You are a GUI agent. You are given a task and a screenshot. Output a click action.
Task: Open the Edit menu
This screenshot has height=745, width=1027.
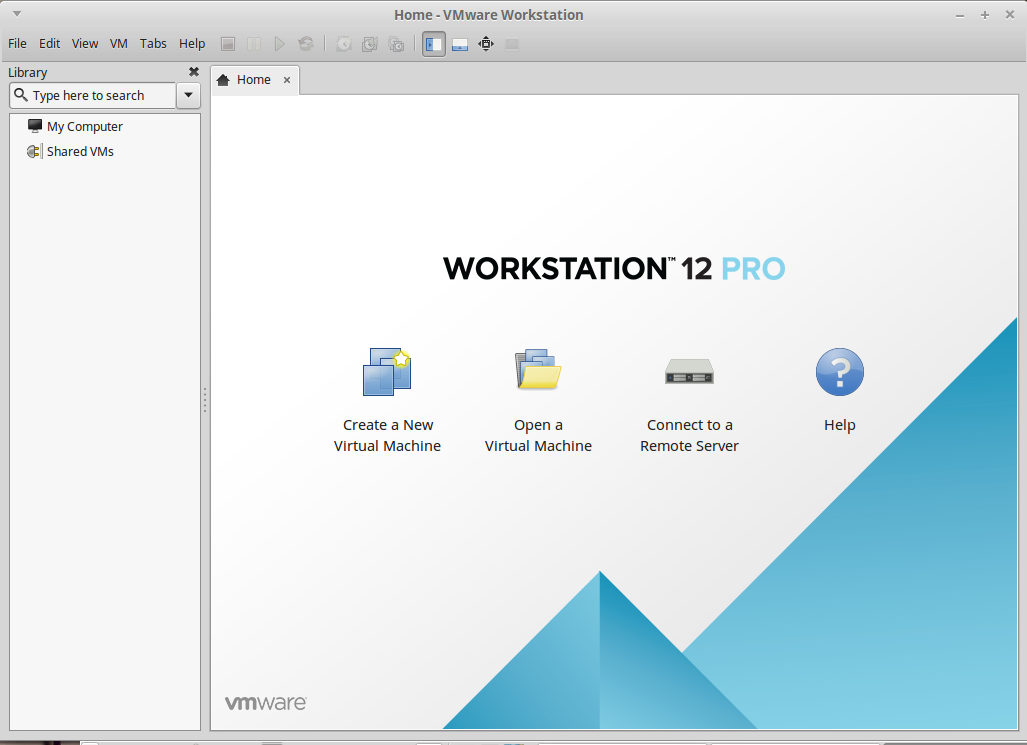49,43
